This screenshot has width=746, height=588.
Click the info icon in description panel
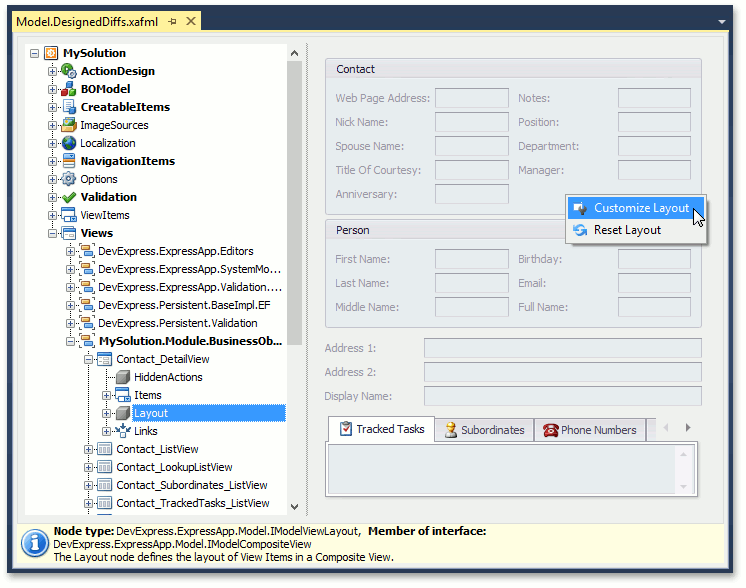click(x=34, y=543)
